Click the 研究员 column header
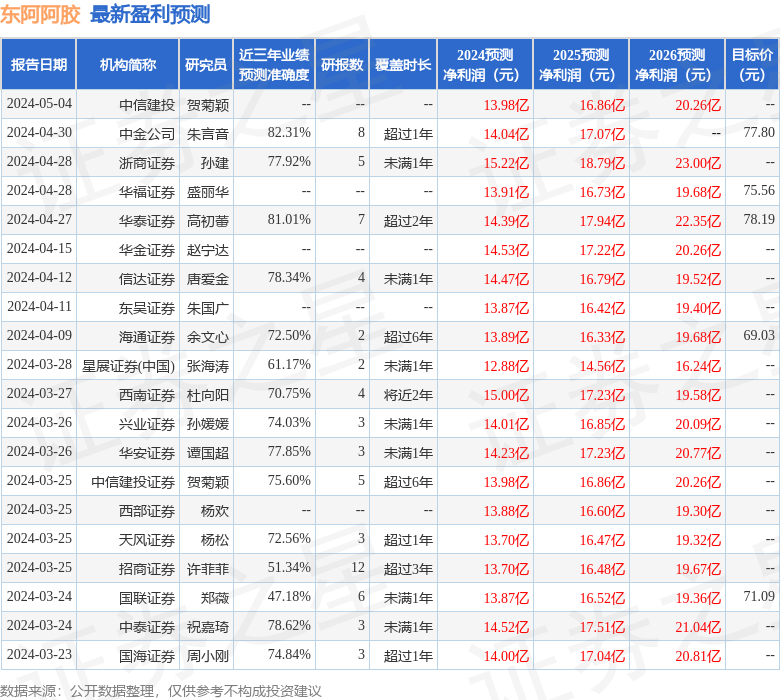 coord(206,65)
